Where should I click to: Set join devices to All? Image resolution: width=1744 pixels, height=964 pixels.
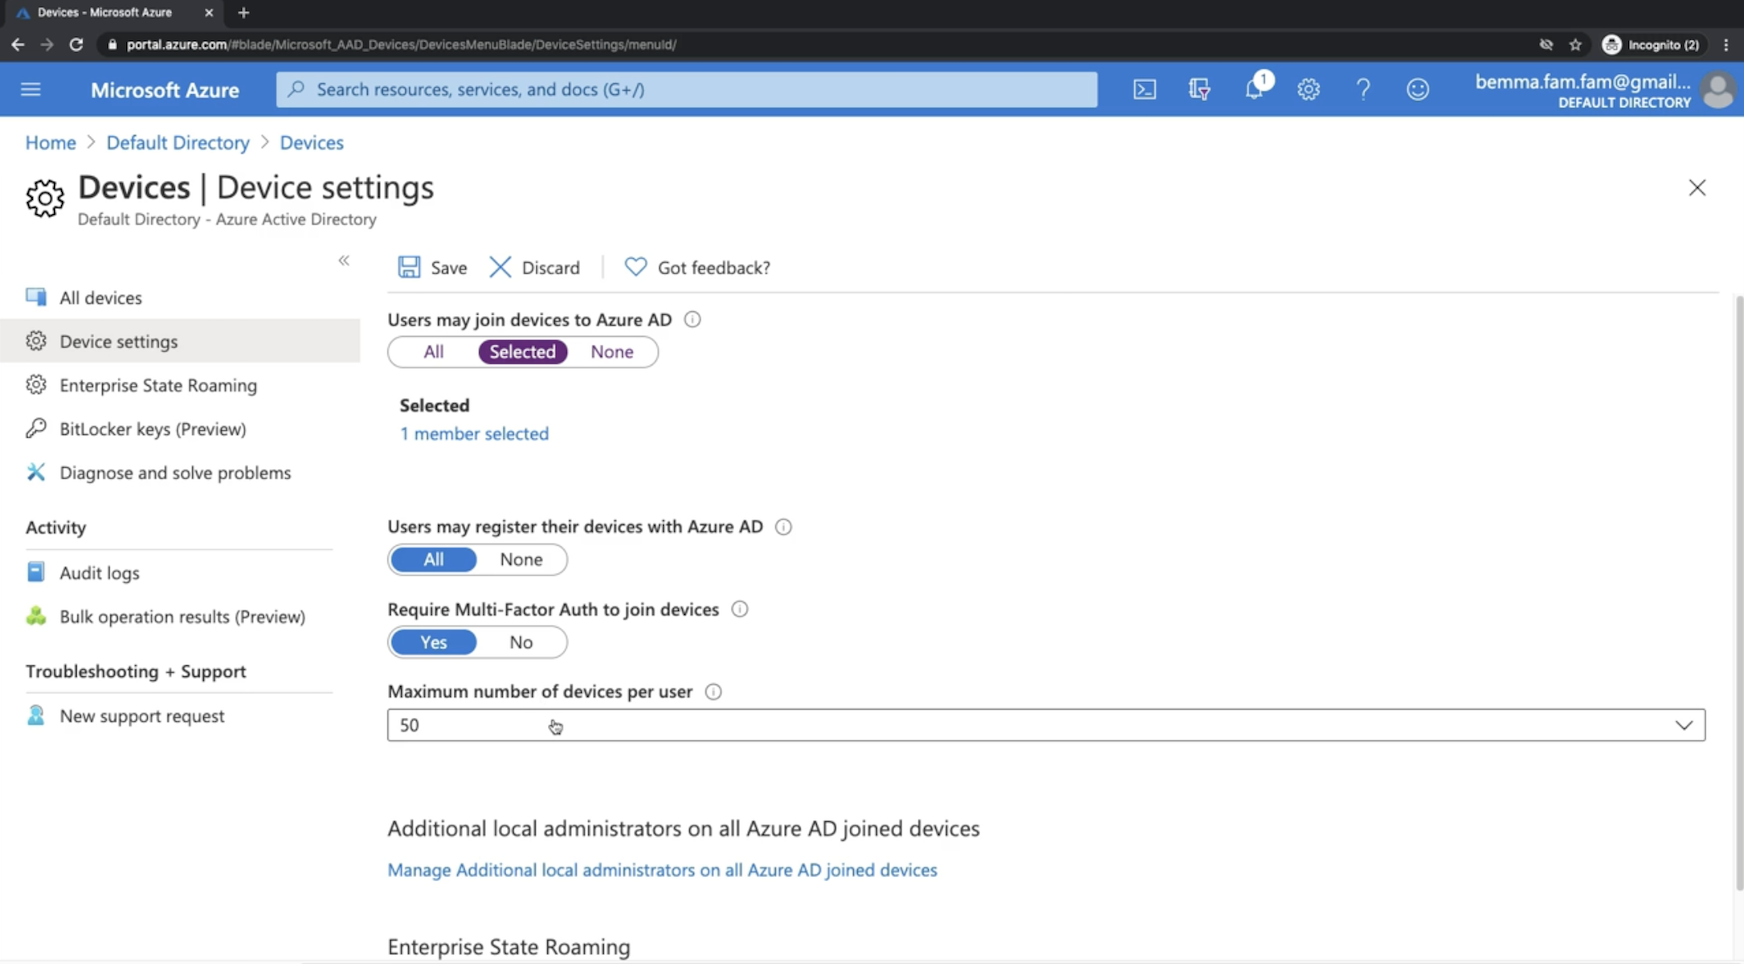pyautogui.click(x=433, y=352)
